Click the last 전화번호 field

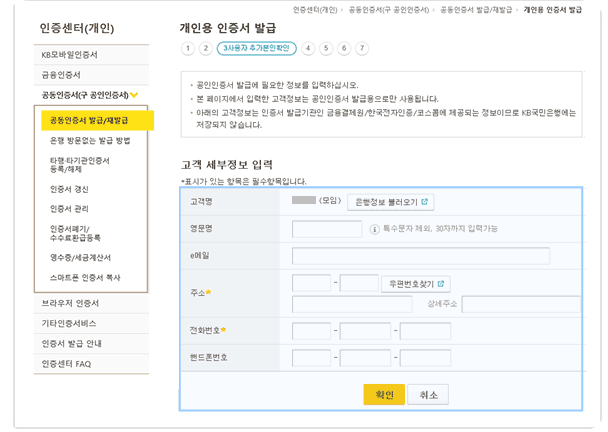coord(425,331)
